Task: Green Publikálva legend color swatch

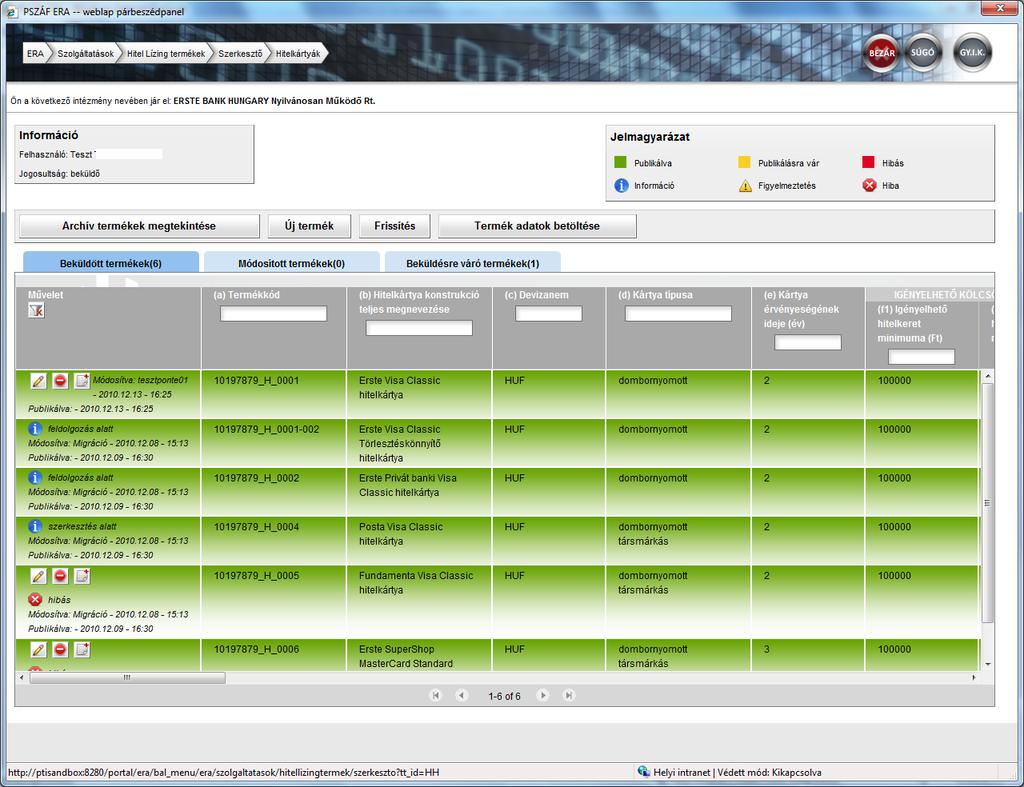Action: [x=620, y=163]
